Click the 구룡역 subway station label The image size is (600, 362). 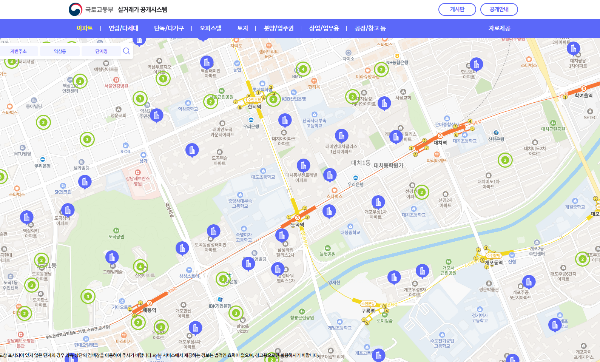(368, 311)
